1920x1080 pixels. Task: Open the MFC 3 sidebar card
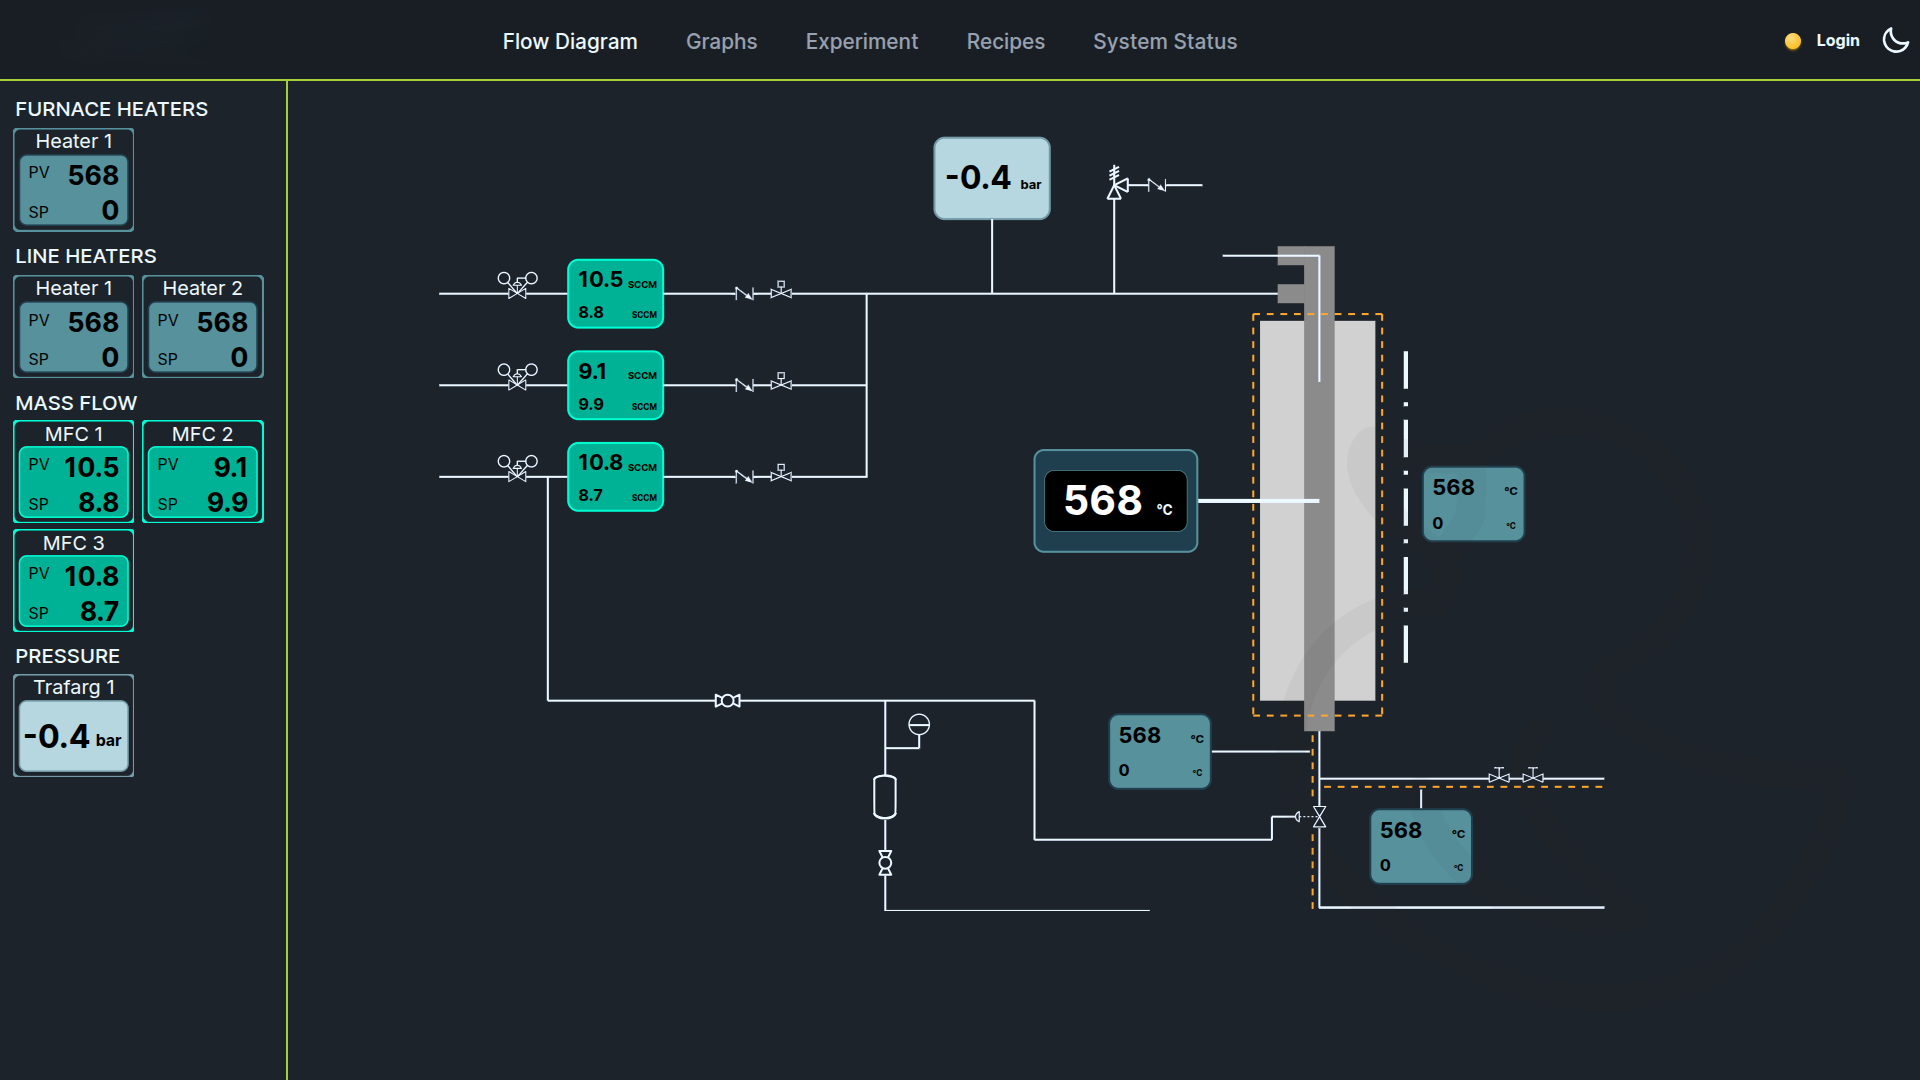click(74, 581)
